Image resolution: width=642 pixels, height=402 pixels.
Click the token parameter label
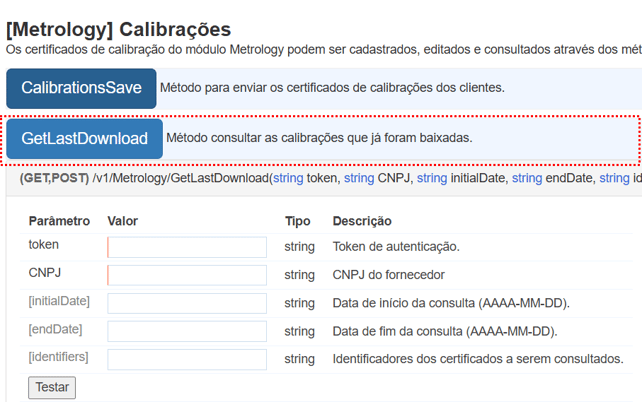(44, 245)
